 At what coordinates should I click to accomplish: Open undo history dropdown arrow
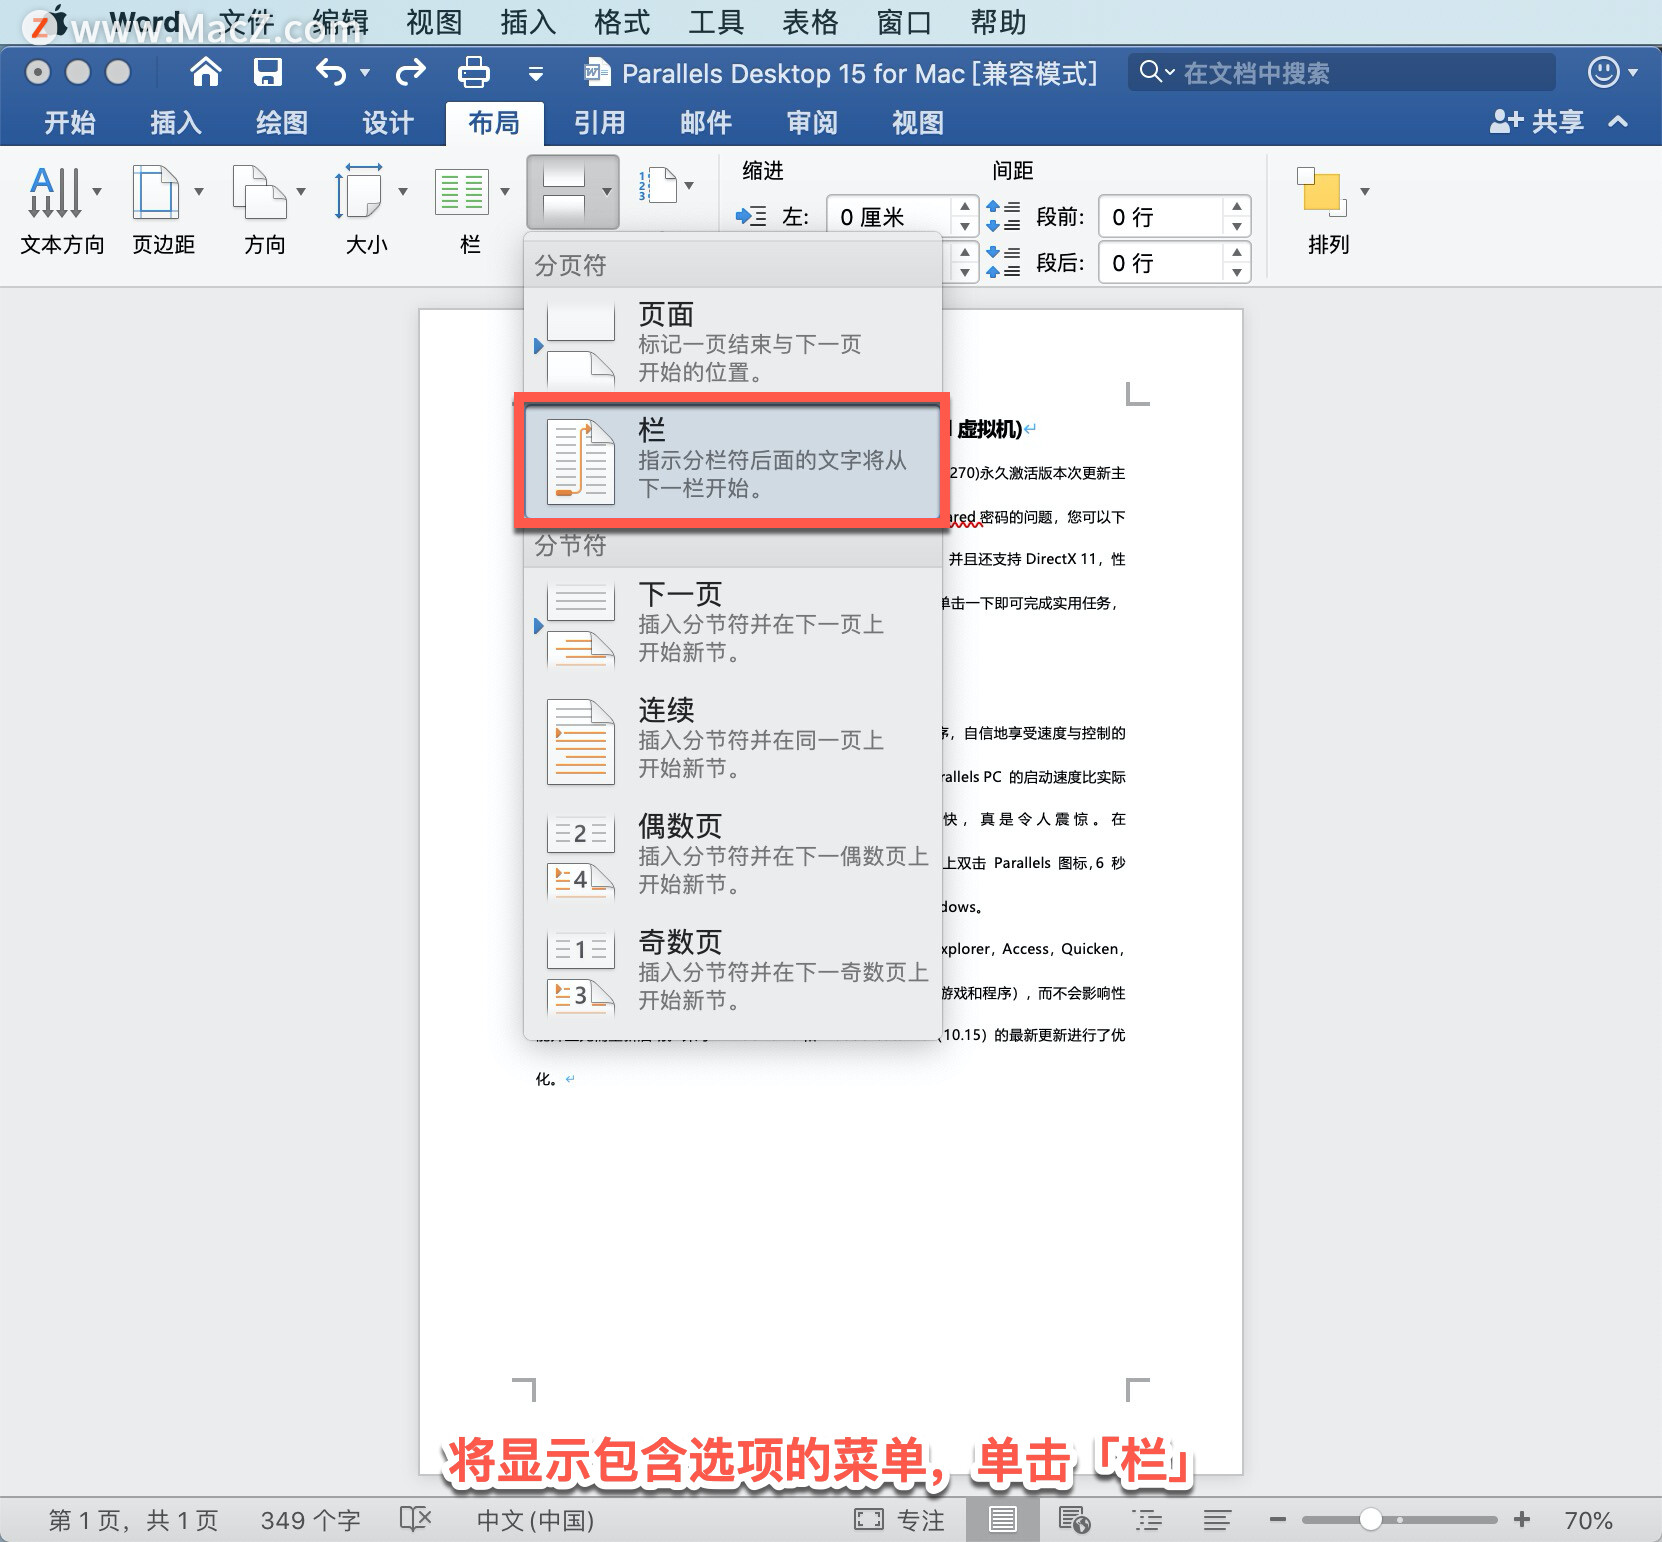coord(365,73)
